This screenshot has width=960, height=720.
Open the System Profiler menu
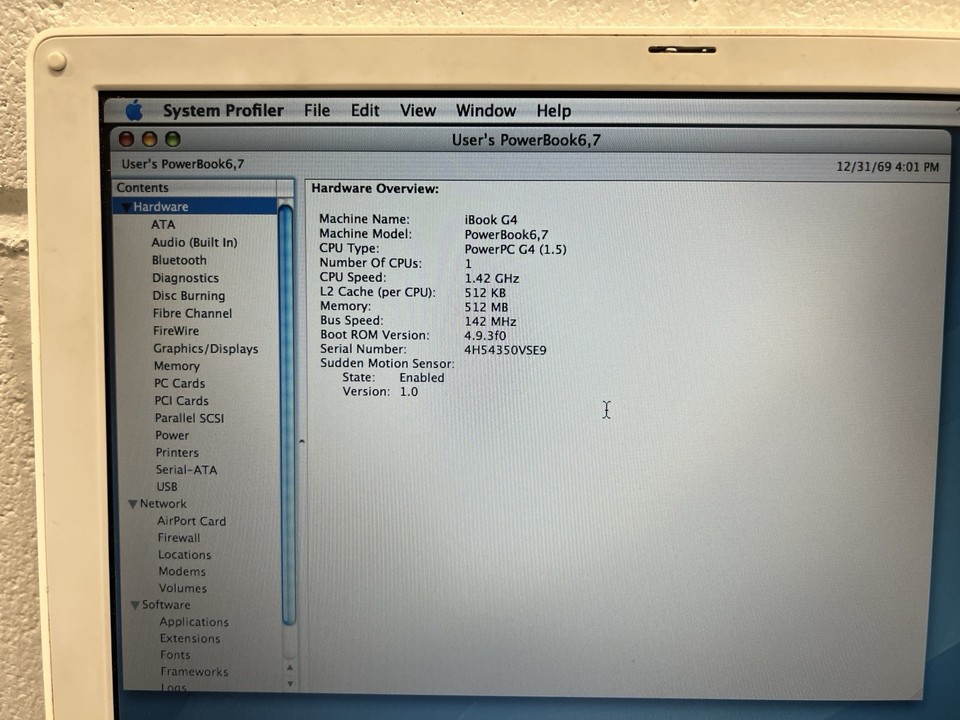coord(222,110)
